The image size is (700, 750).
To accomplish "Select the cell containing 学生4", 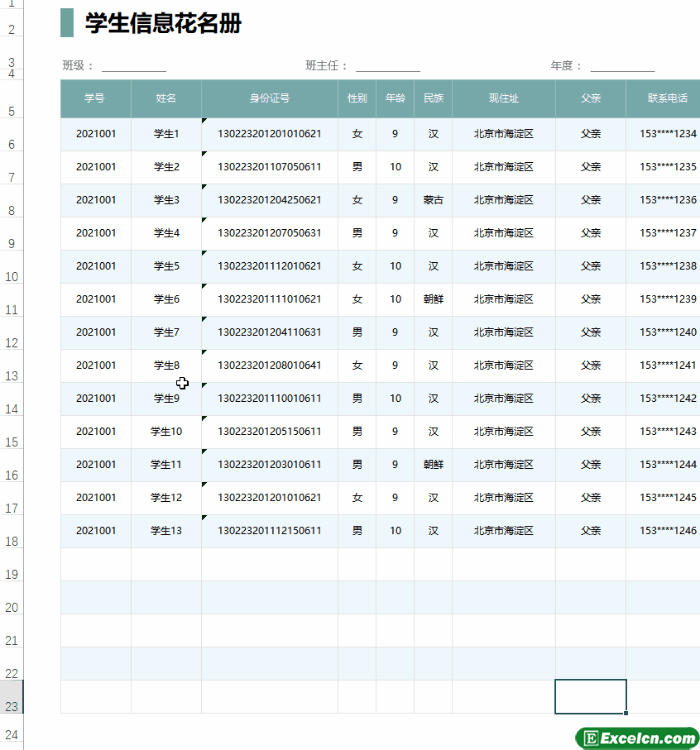I will coord(166,233).
